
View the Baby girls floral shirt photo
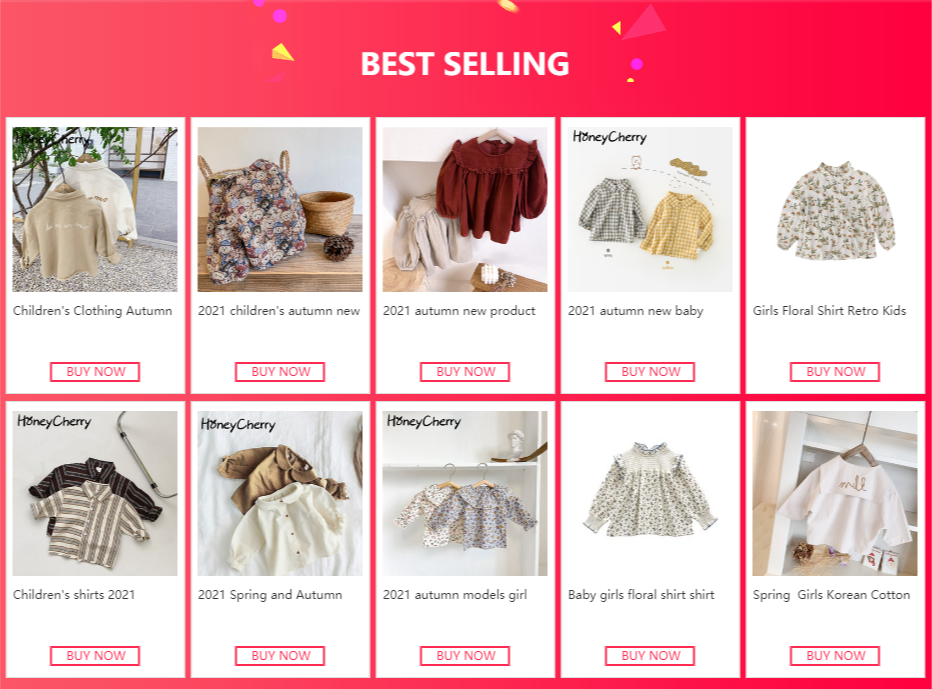650,493
